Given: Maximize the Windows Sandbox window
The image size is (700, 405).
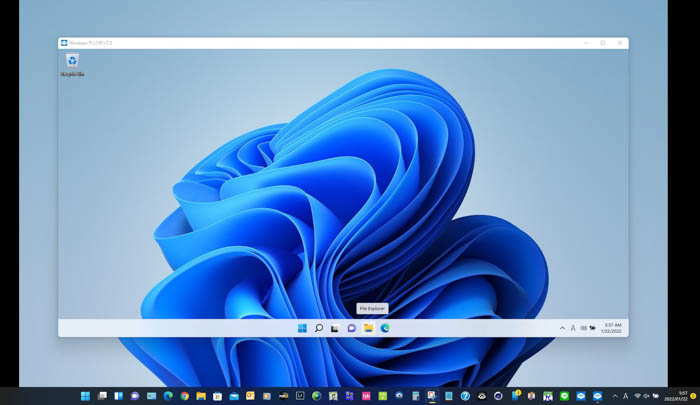Looking at the screenshot, I should point(603,43).
